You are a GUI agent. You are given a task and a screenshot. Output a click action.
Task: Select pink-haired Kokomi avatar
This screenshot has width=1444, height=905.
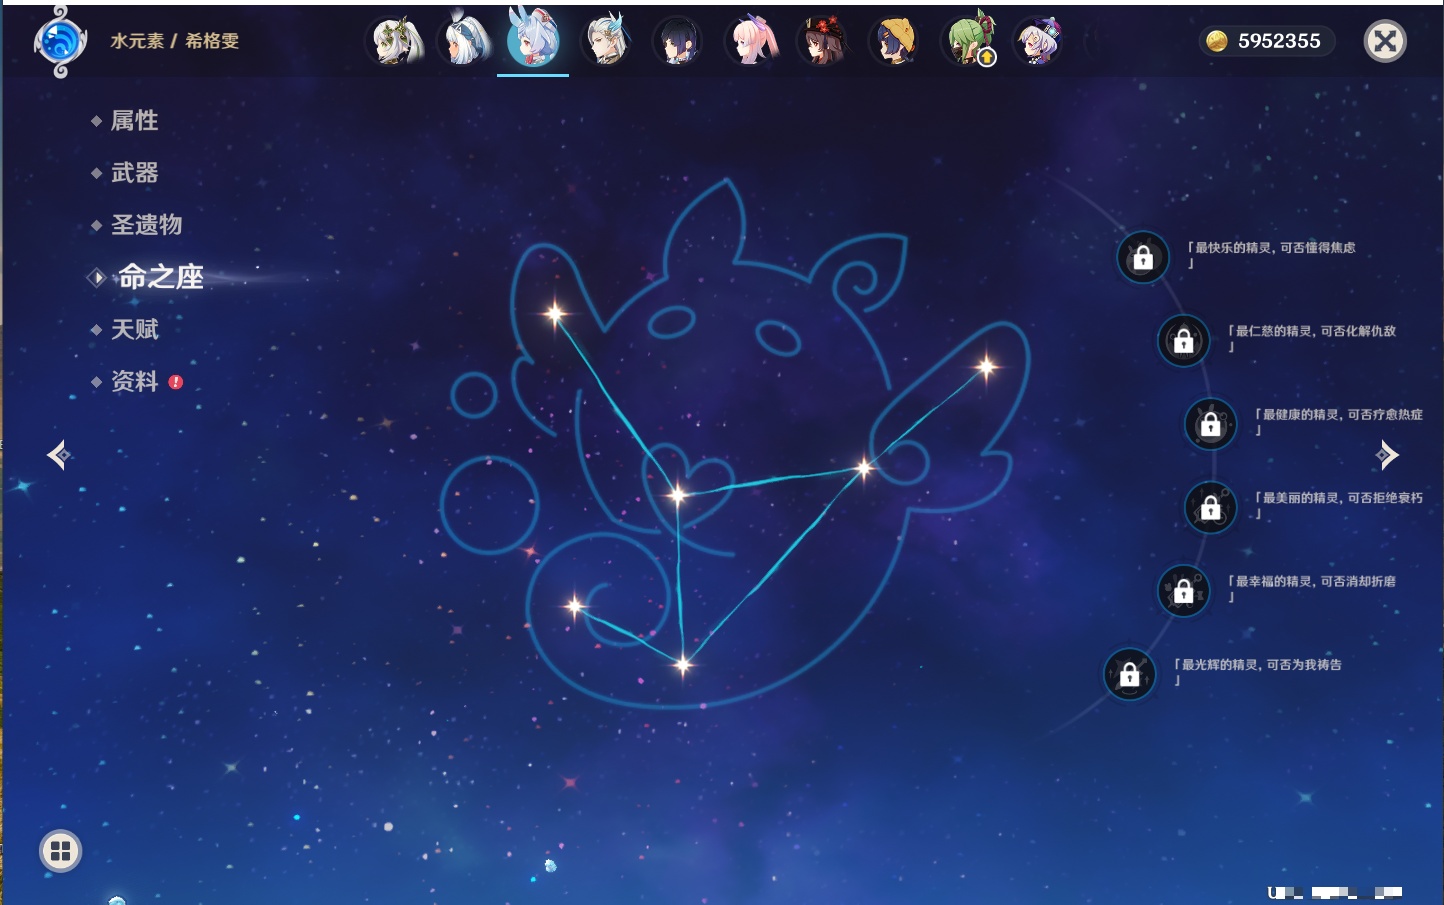pyautogui.click(x=751, y=41)
